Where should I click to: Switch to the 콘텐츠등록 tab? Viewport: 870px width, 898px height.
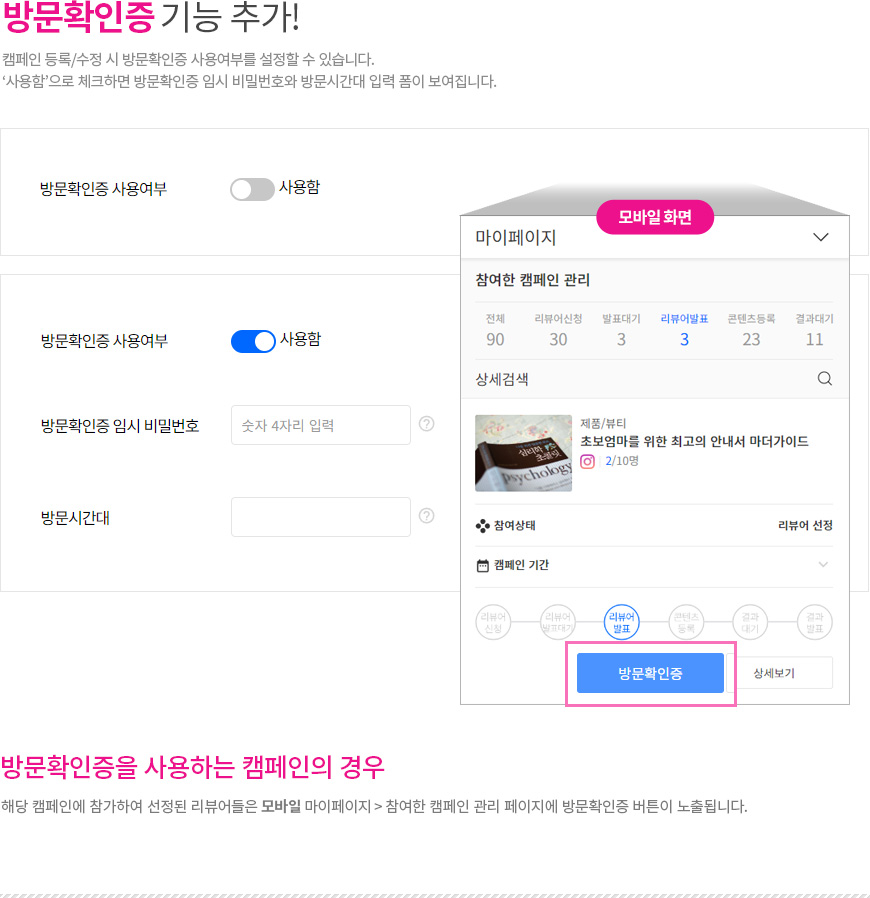click(751, 330)
